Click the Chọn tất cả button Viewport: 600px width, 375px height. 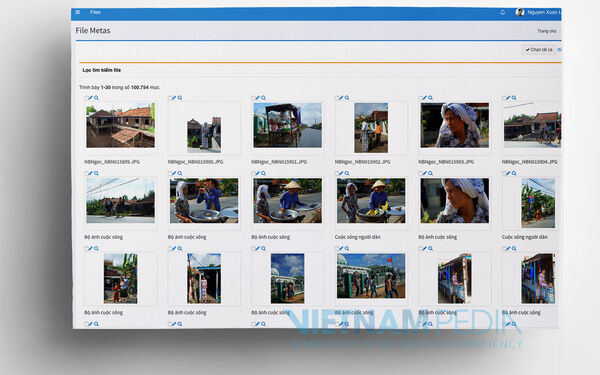click(539, 50)
